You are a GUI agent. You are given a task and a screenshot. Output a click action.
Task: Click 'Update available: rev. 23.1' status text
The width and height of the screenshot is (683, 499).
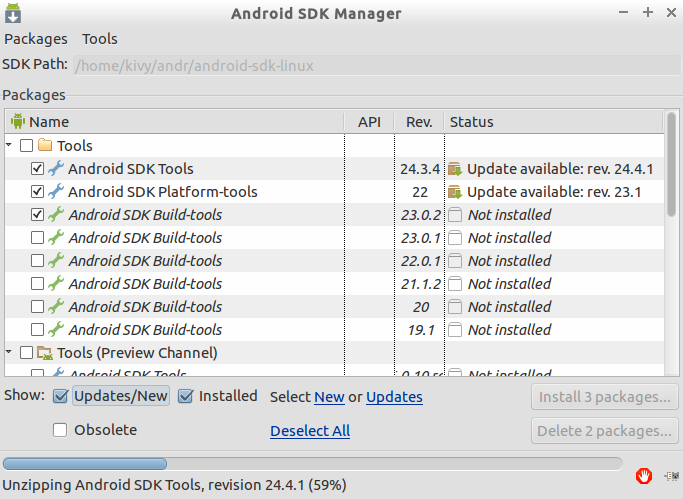[554, 192]
